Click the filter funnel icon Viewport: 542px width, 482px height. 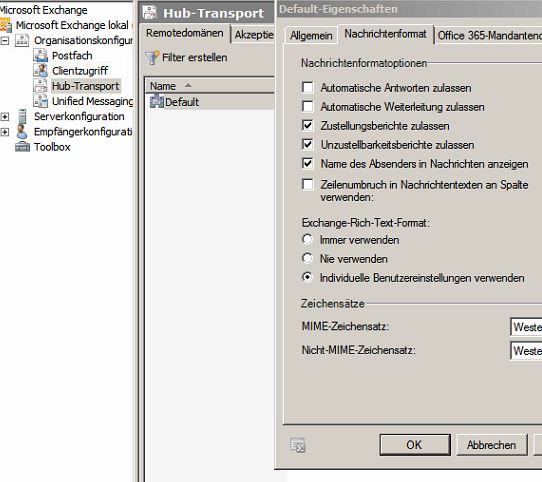click(152, 57)
